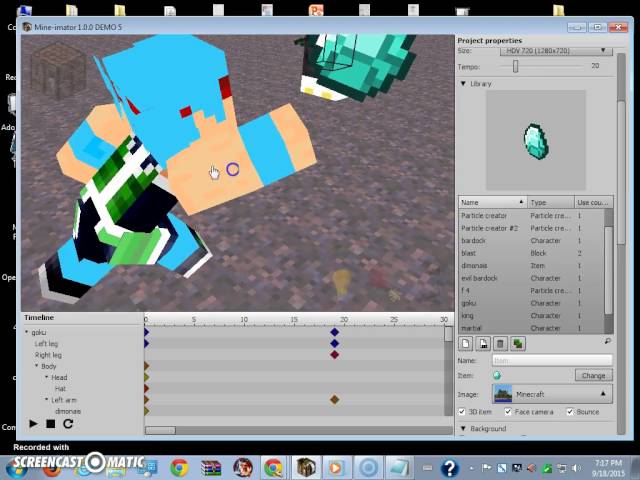This screenshot has width=640, height=480.
Task: Select the 'evil bardock' library row
Action: 531,278
